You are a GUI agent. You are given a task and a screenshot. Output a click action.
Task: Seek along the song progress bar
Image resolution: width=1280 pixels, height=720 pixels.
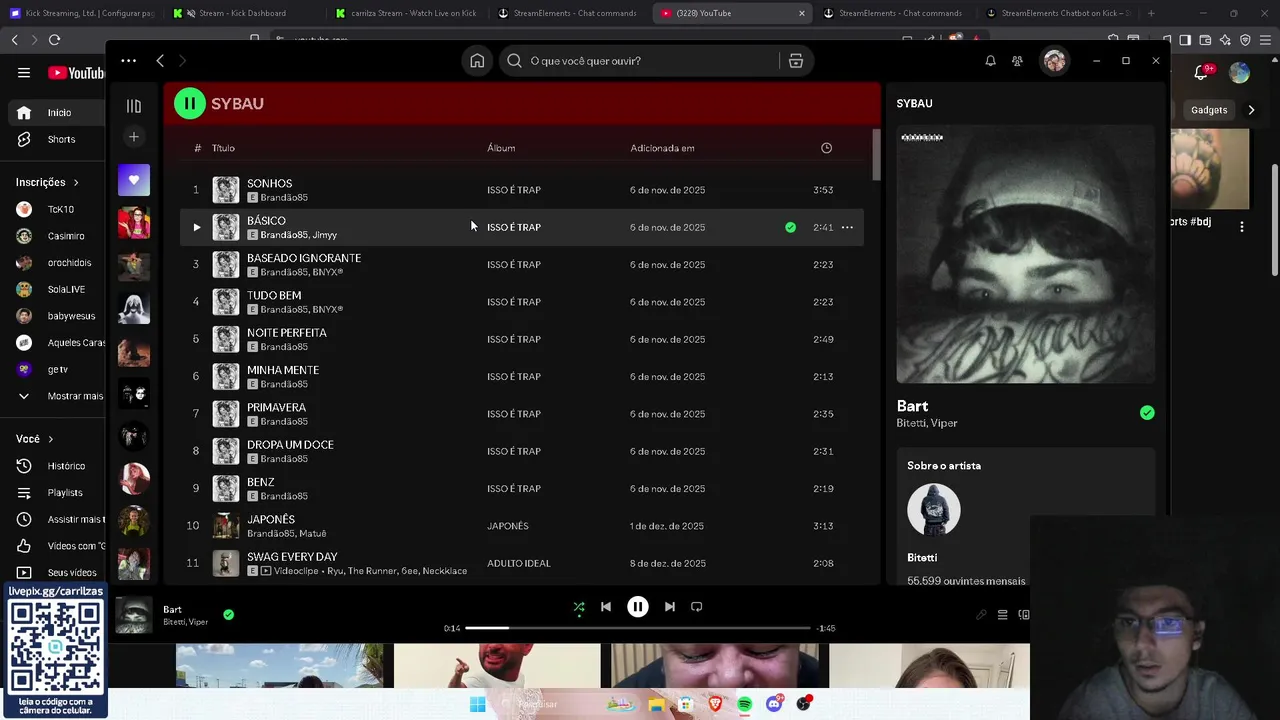pyautogui.click(x=637, y=628)
